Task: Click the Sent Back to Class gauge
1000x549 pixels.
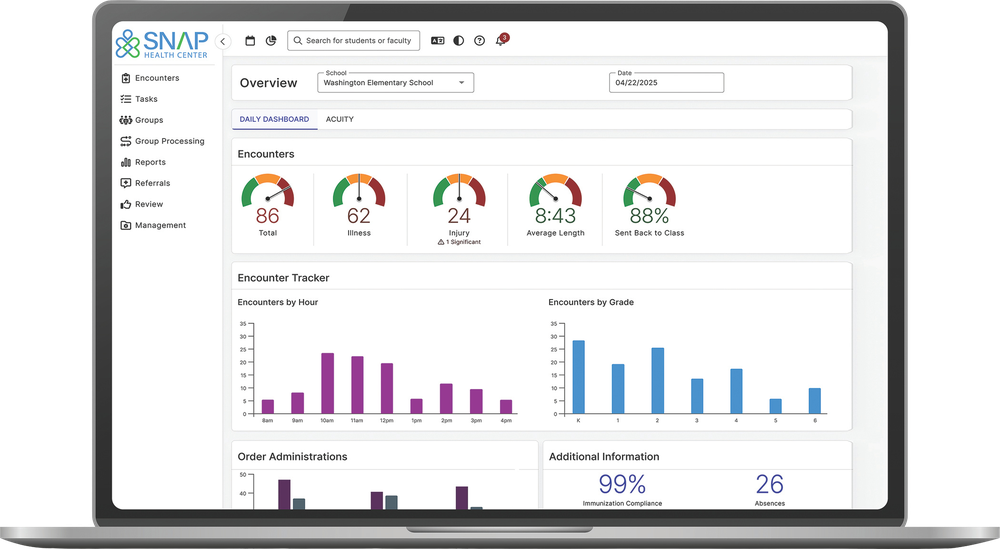Action: coord(649,205)
